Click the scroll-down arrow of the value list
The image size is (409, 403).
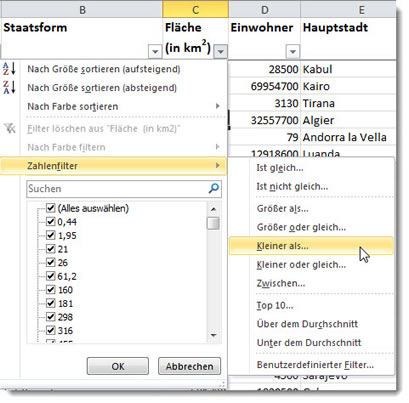[213, 335]
